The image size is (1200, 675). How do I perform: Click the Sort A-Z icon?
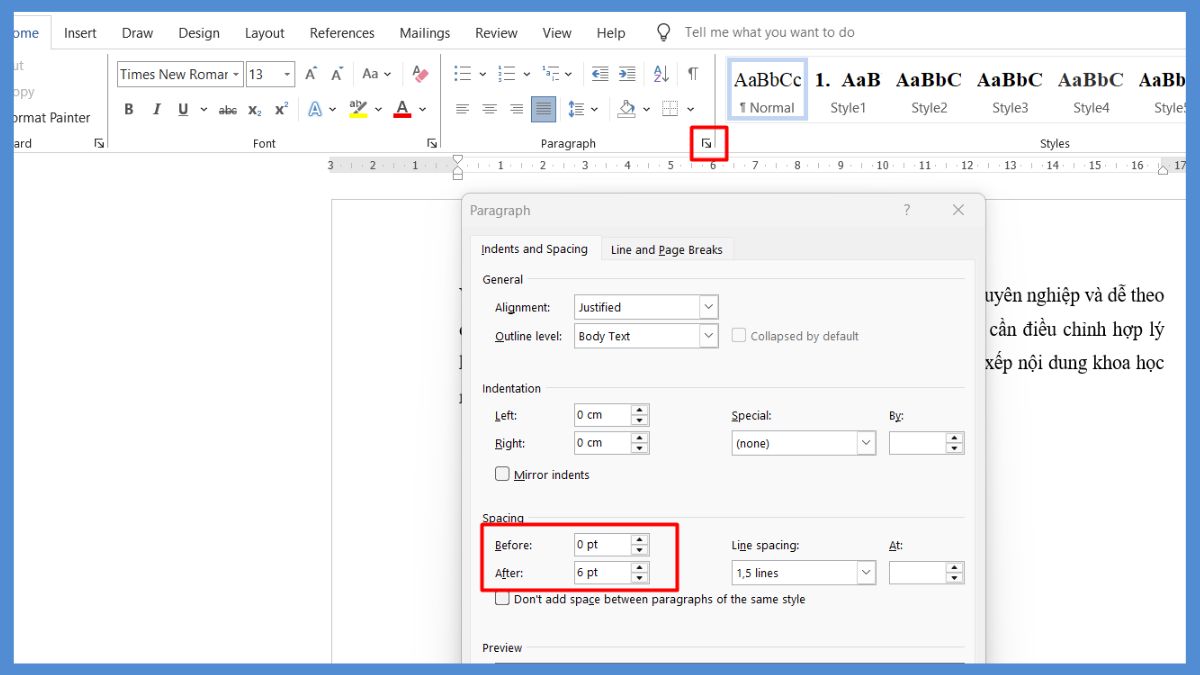coord(660,74)
